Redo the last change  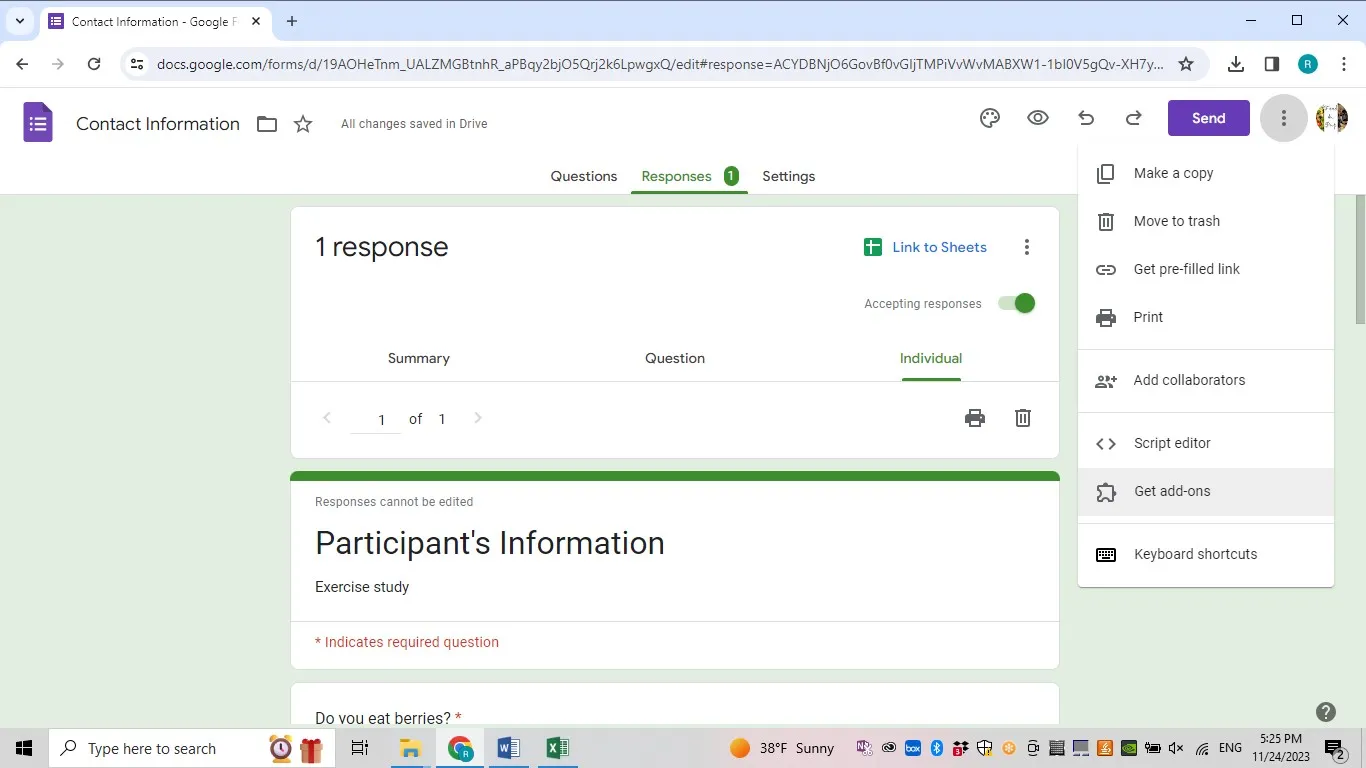[1133, 117]
